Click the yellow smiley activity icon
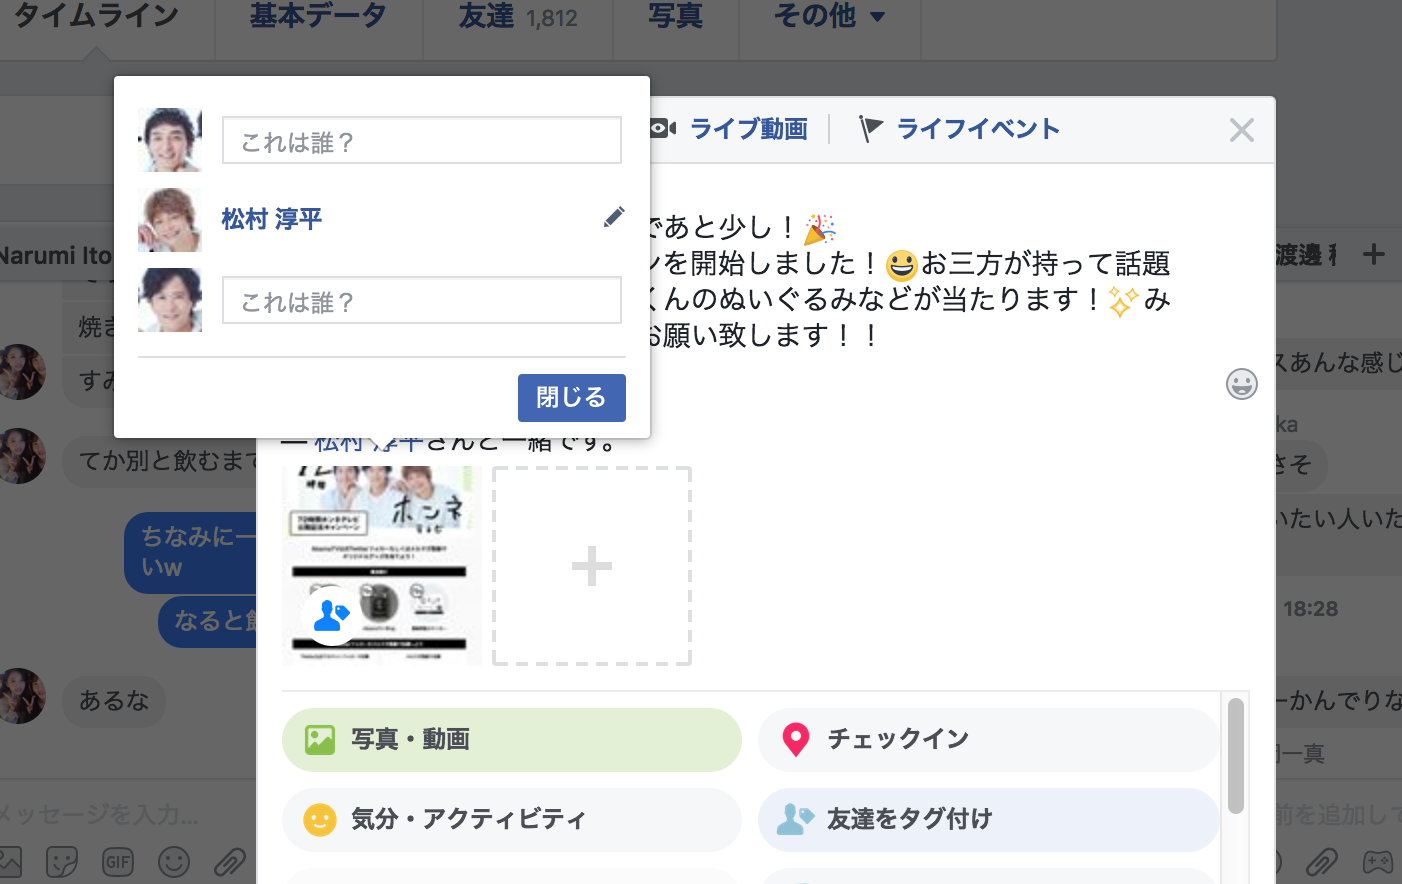 tap(320, 820)
